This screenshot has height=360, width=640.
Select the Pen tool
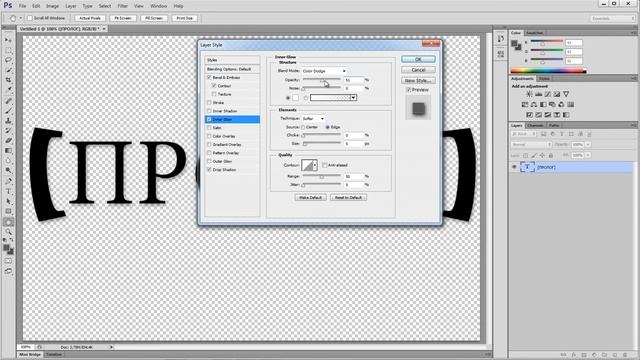pyautogui.click(x=8, y=181)
